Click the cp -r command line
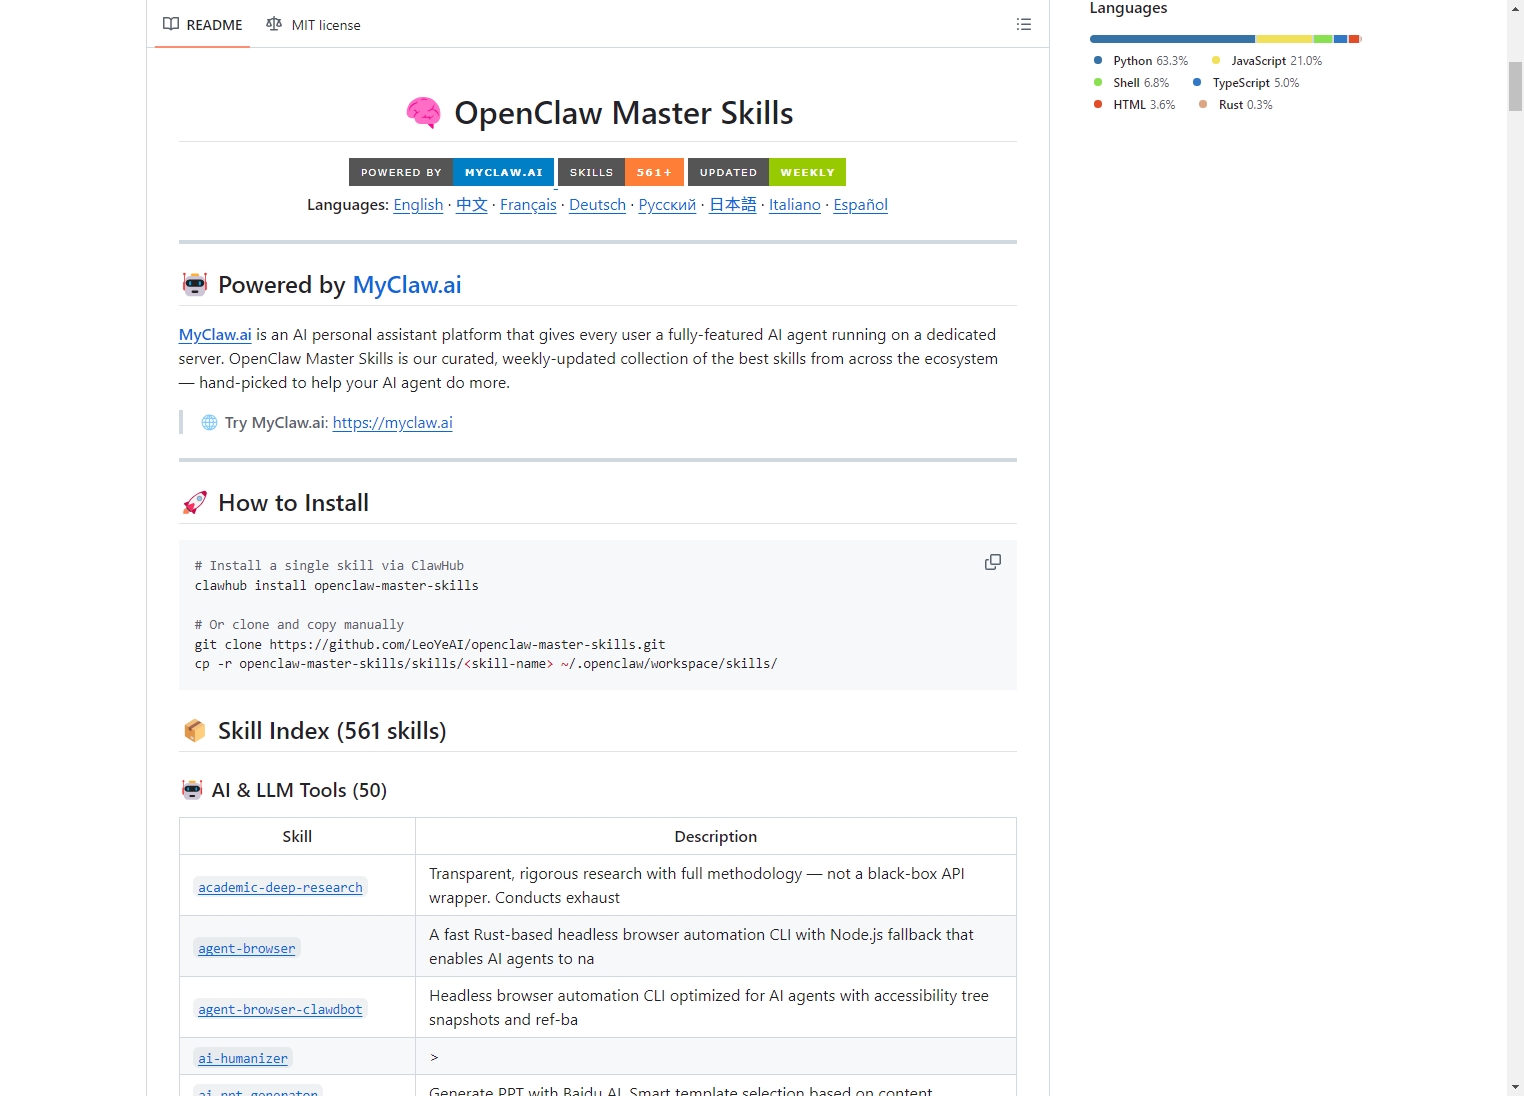 pyautogui.click(x=486, y=664)
